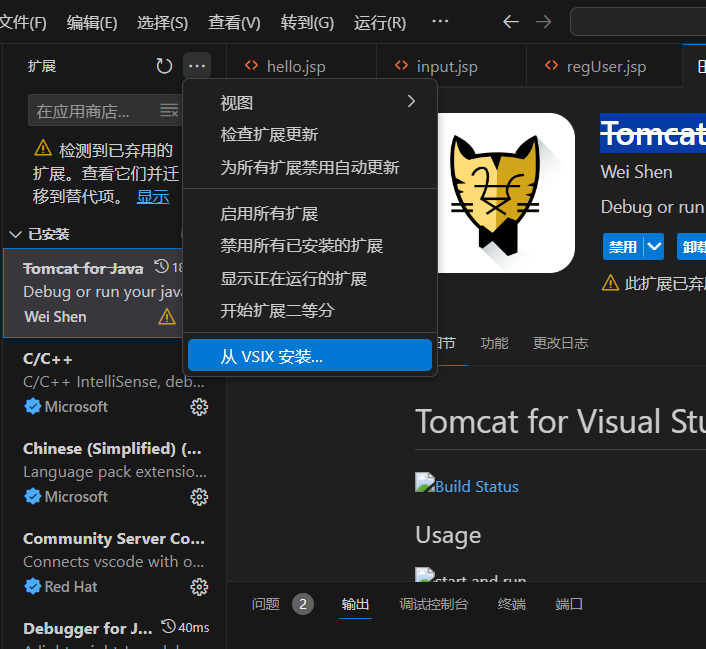This screenshot has height=649, width=706.
Task: Click the 禁用 button for Tomcat
Action: [x=623, y=246]
